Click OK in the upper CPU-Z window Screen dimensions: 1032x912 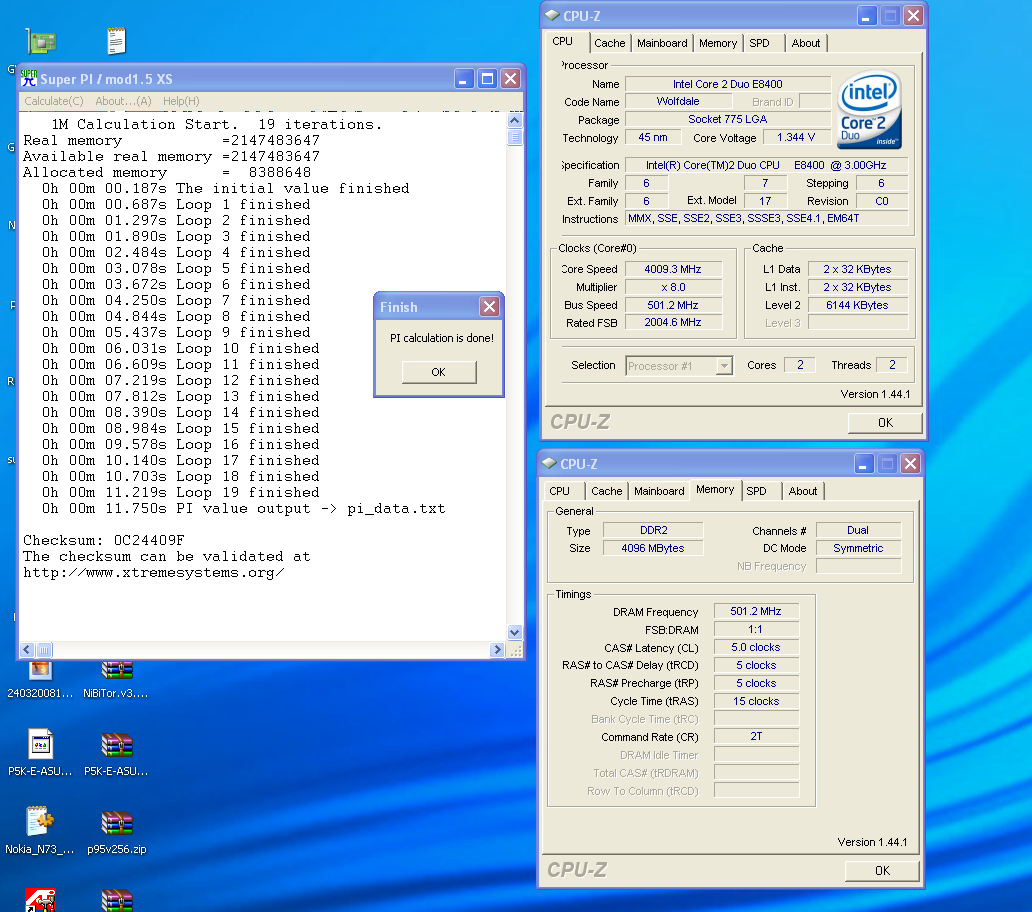click(885, 422)
